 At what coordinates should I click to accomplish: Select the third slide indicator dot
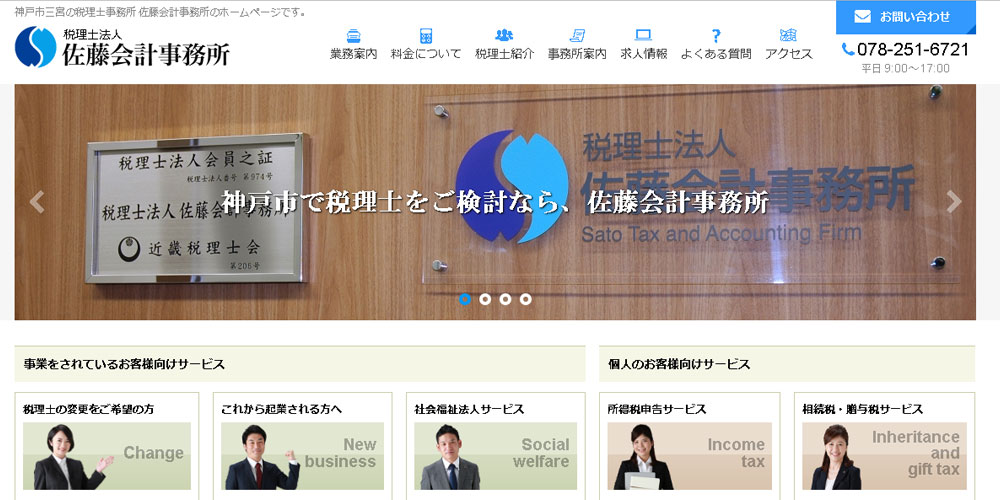pyautogui.click(x=506, y=299)
